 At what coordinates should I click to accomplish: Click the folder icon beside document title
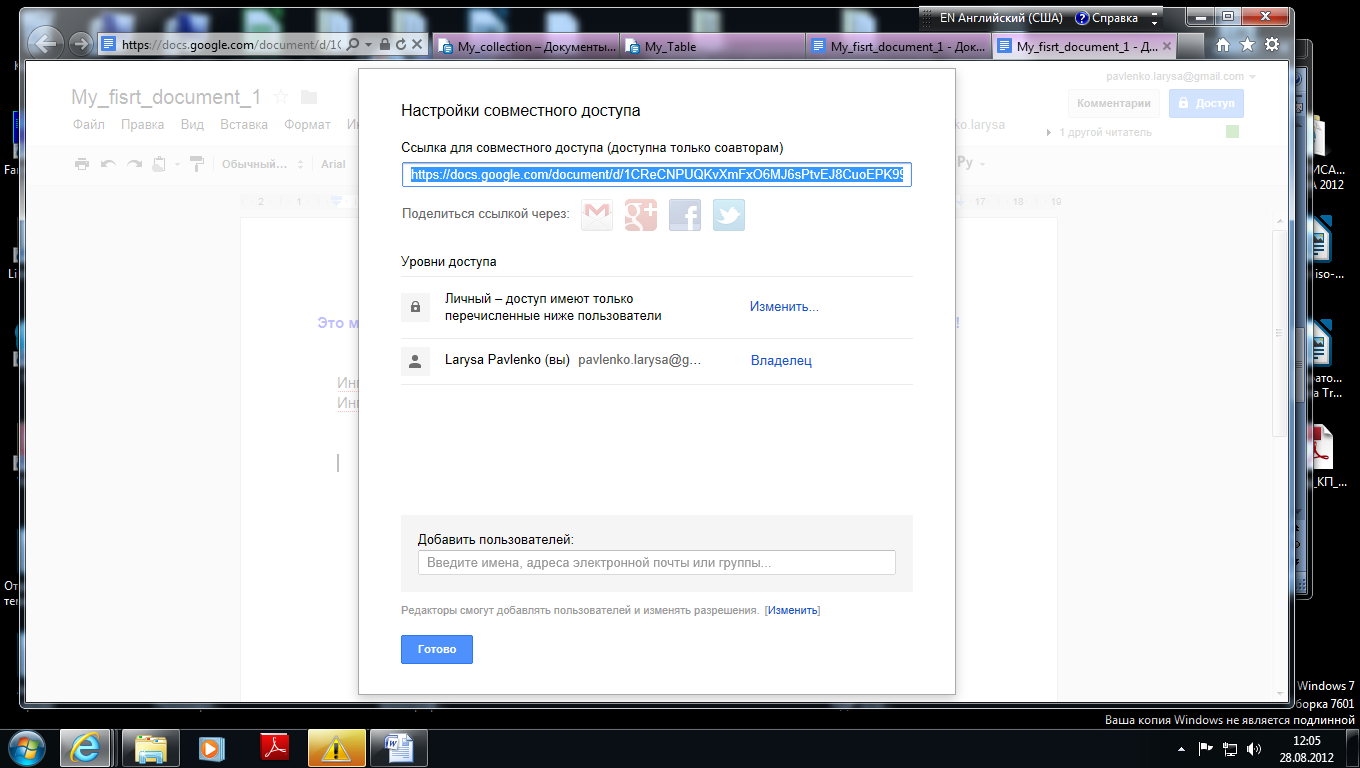point(309,97)
